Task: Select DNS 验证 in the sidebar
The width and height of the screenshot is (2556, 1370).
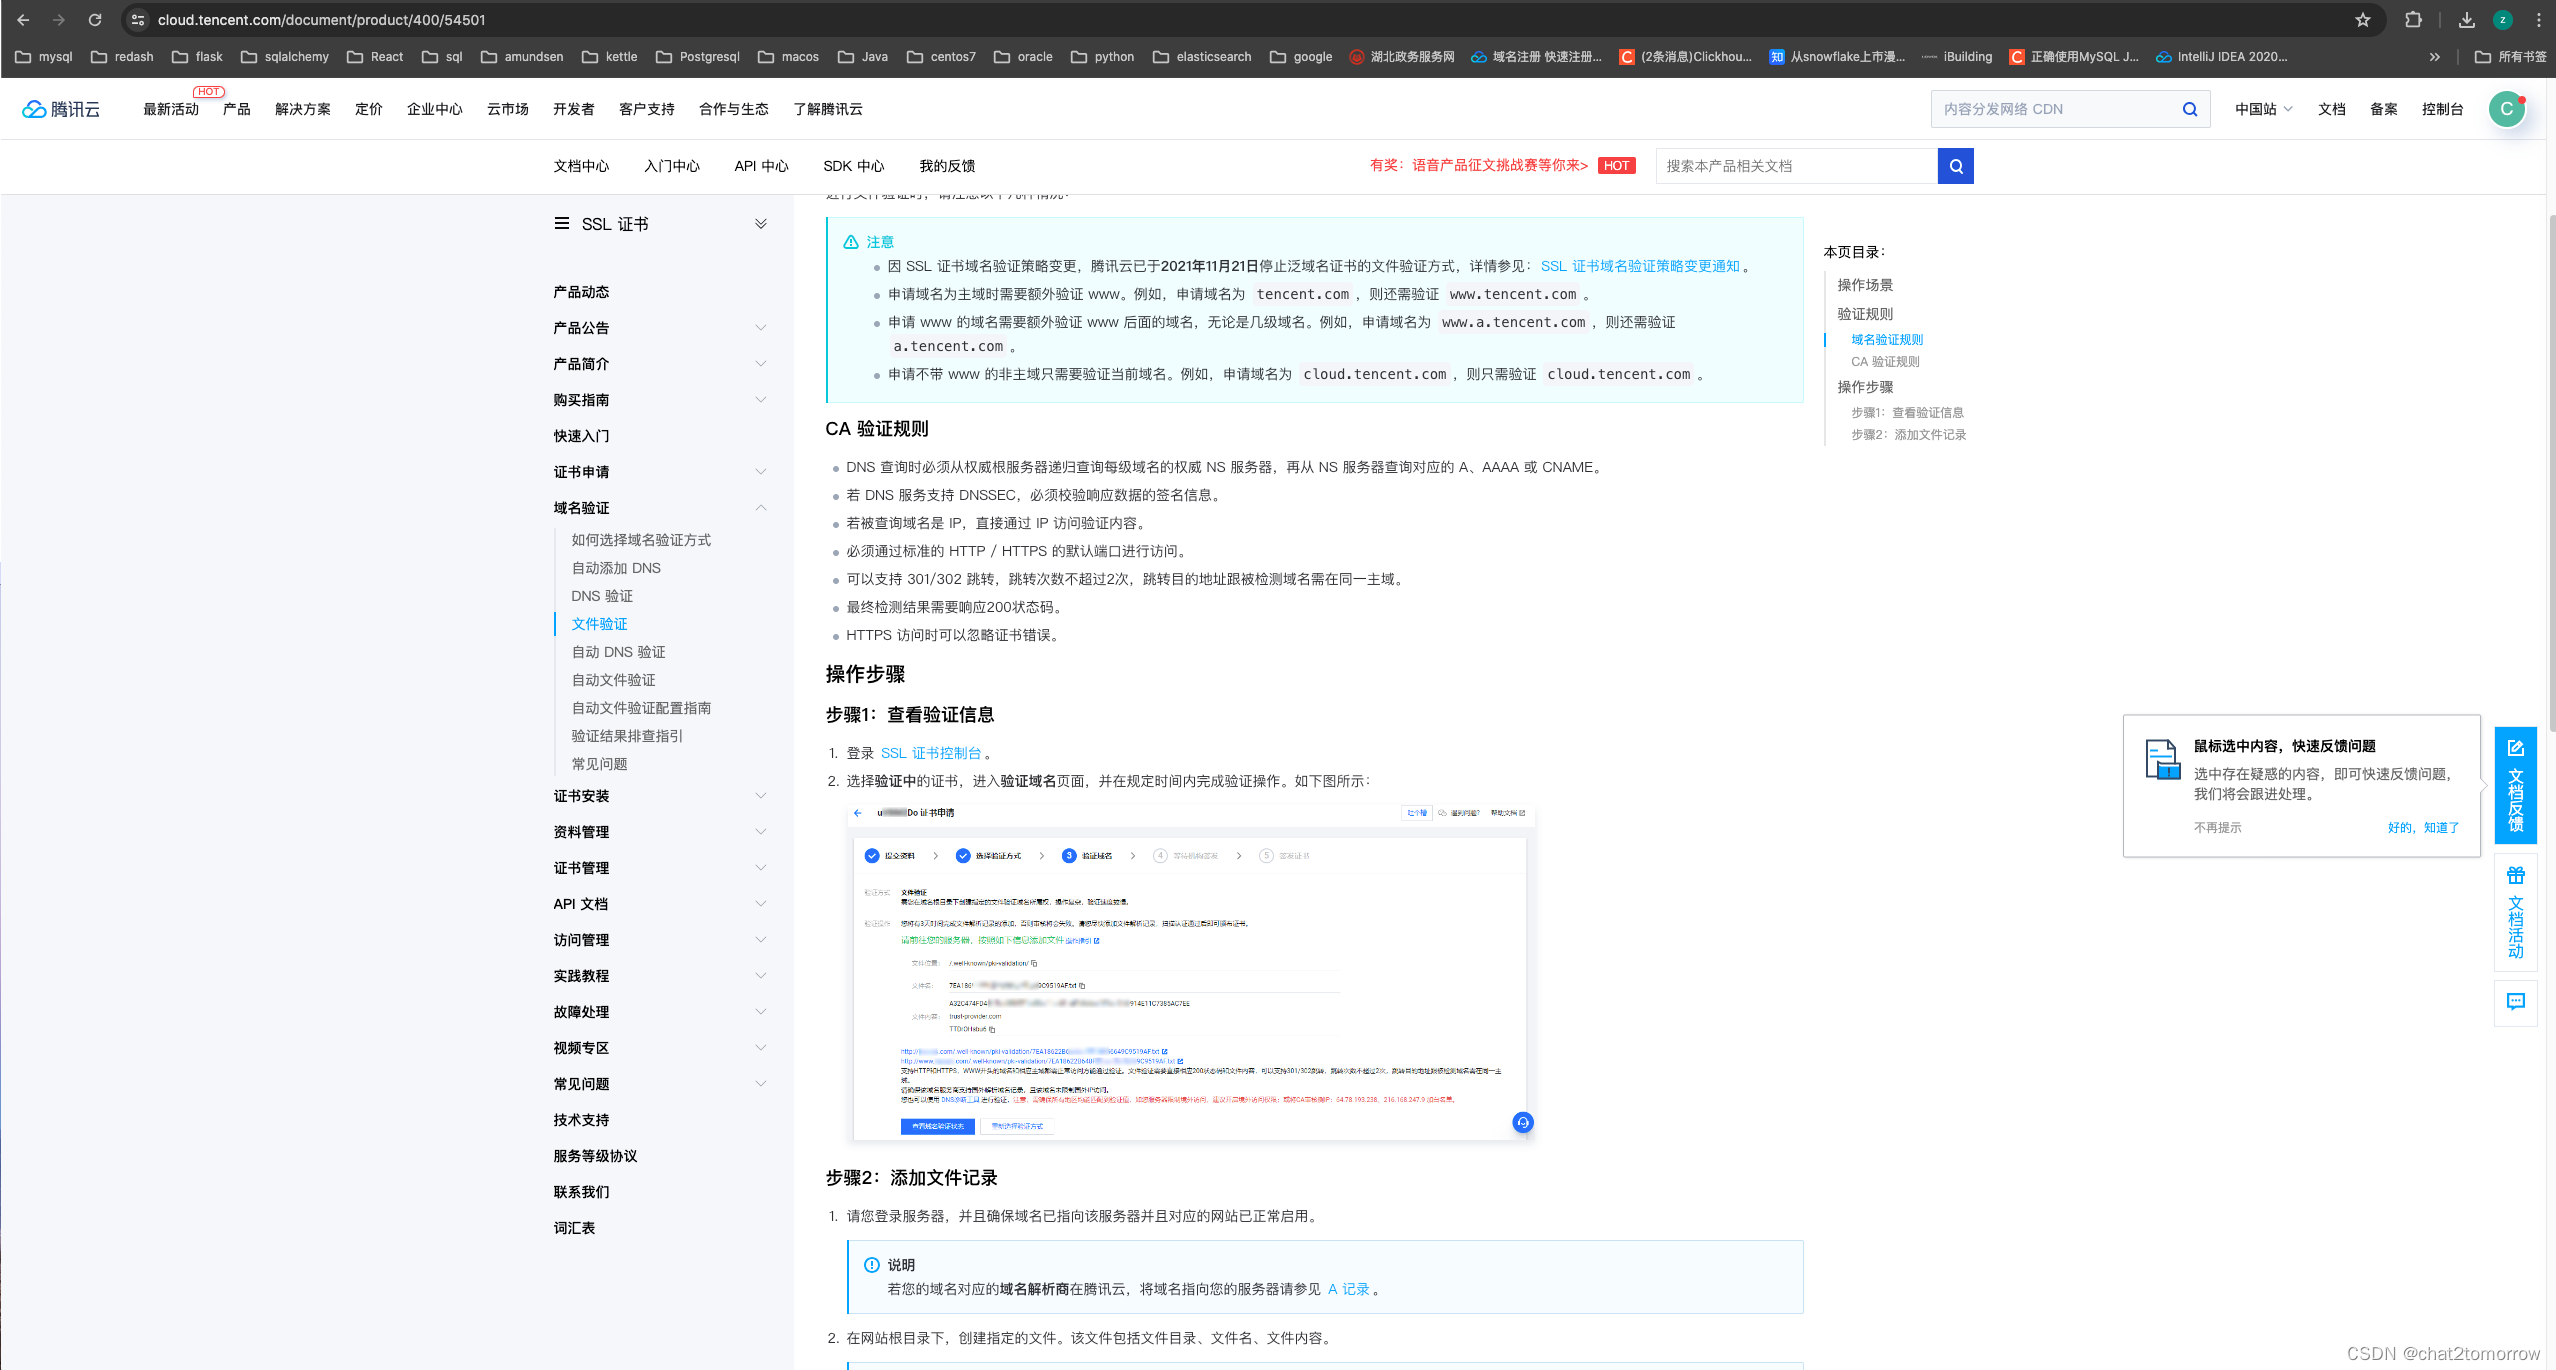Action: tap(601, 596)
